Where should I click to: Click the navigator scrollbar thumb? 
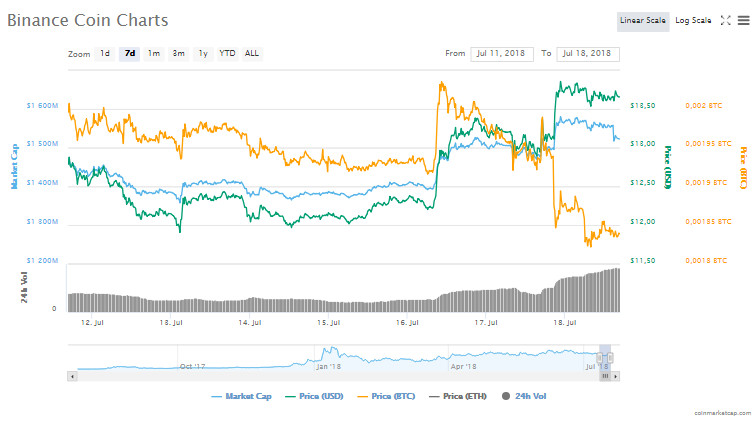[x=605, y=376]
